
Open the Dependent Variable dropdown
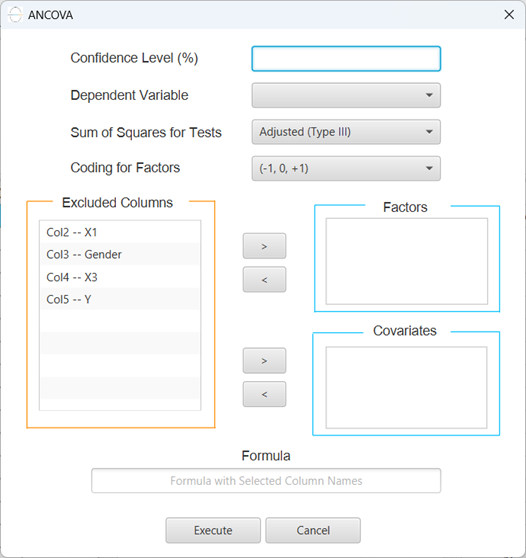pyautogui.click(x=346, y=95)
